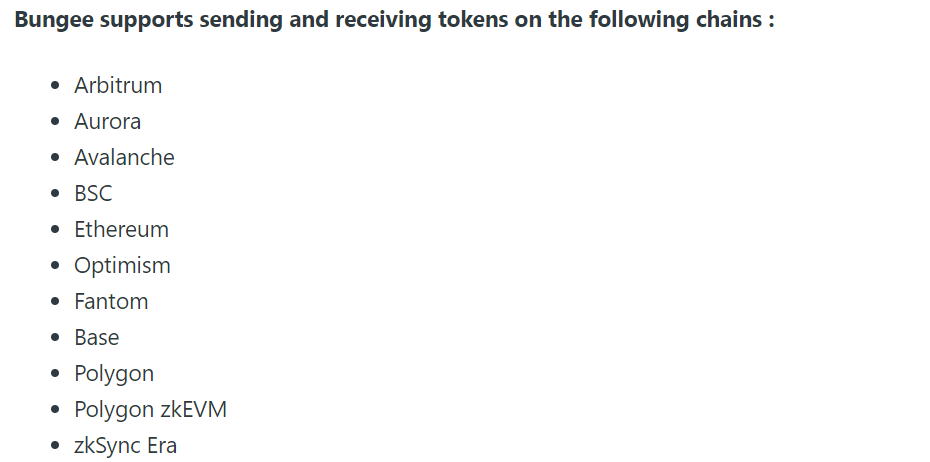Click the bullet point beside zkSync Era

pyautogui.click(x=56, y=445)
